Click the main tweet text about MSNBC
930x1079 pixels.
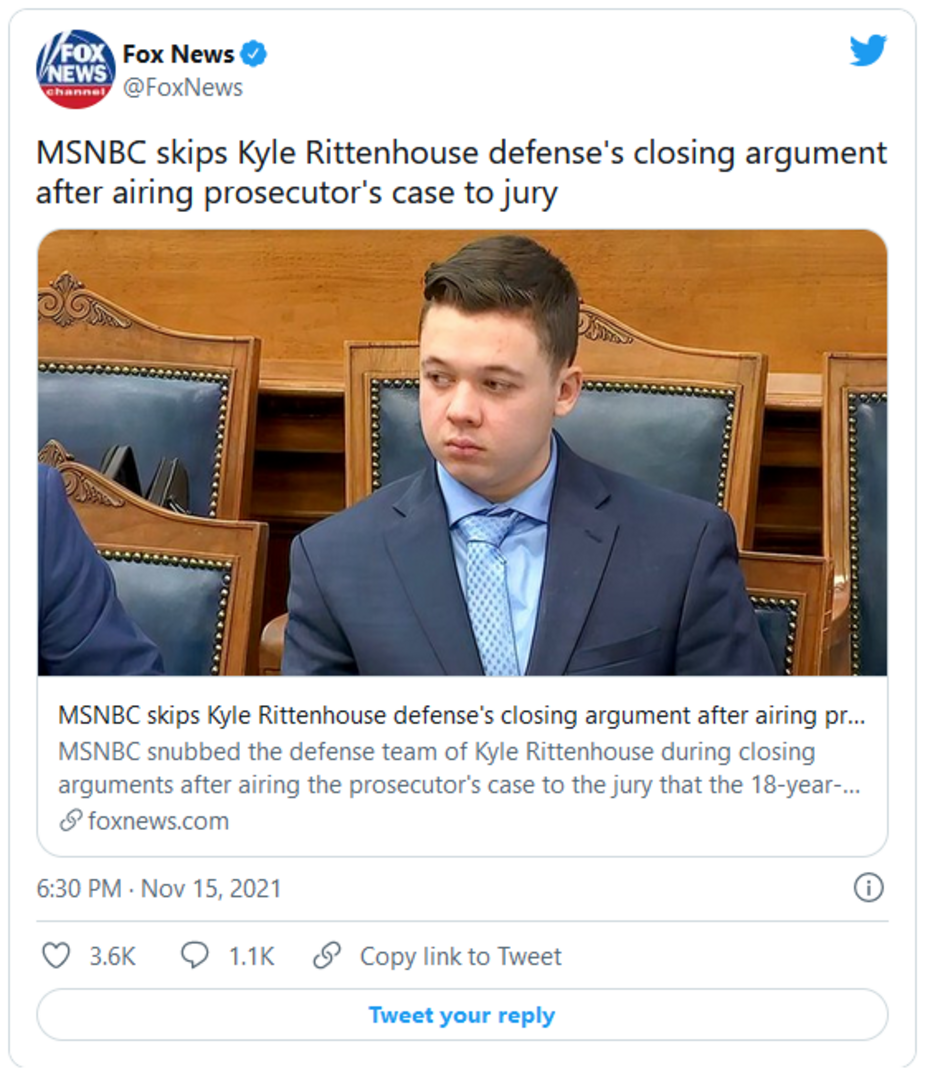click(461, 172)
